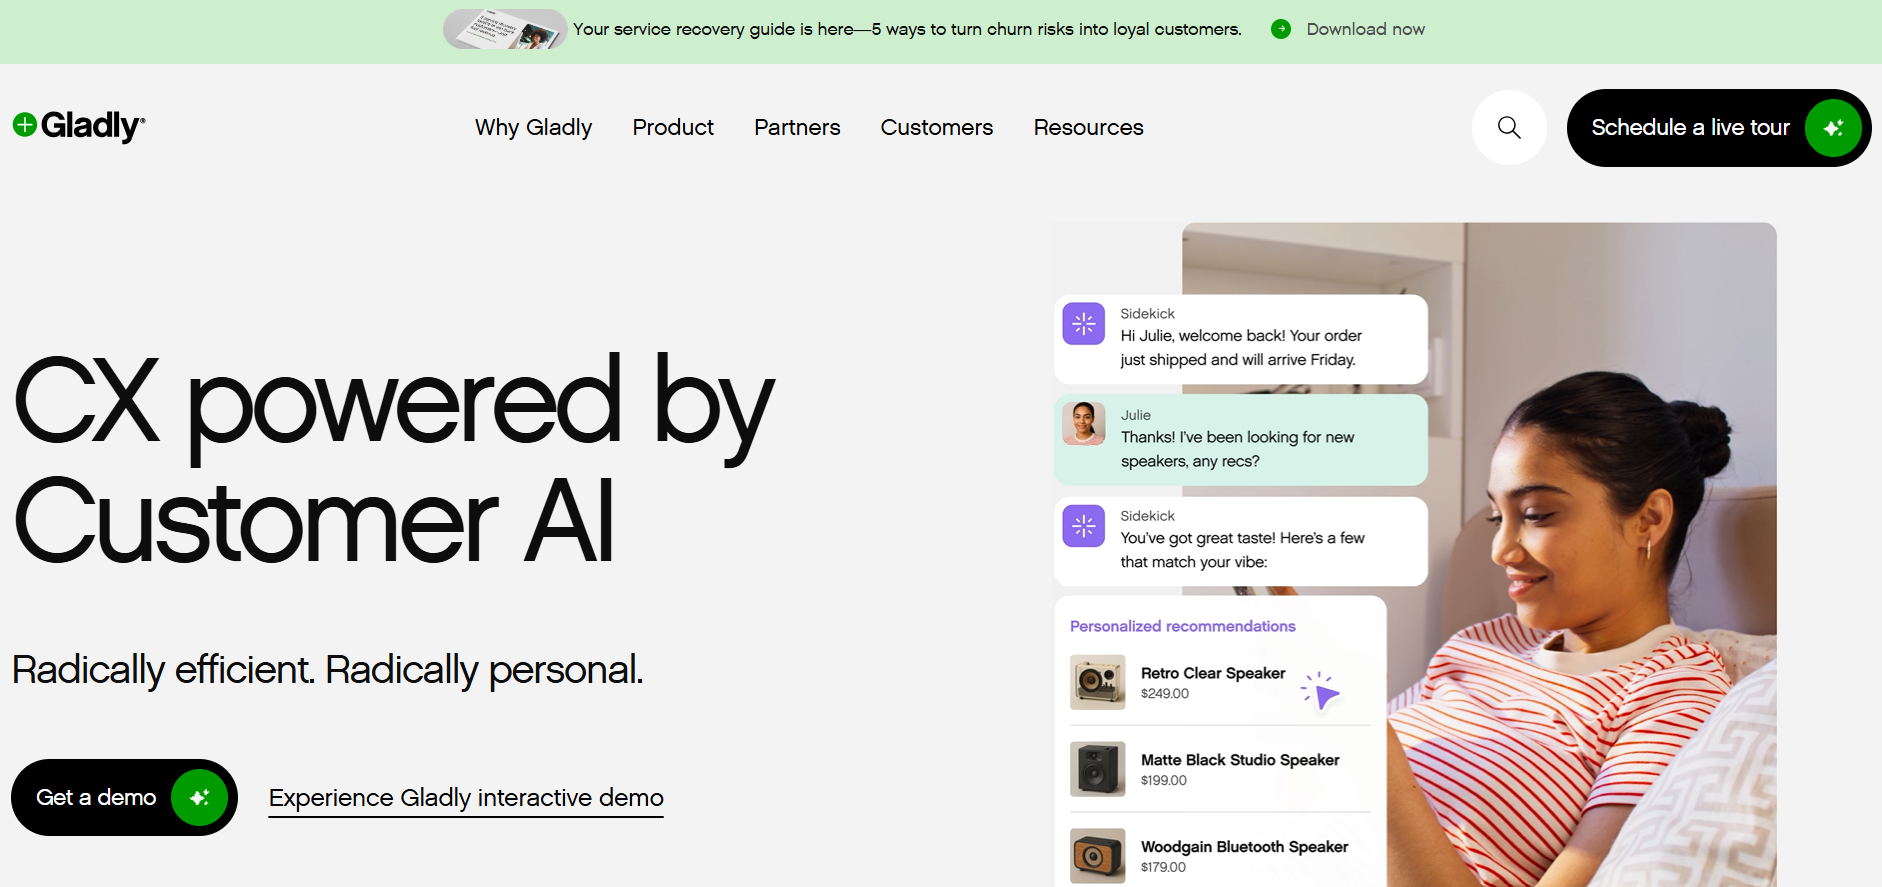Open the Why Gladly menu
The width and height of the screenshot is (1882, 887).
[x=533, y=128]
